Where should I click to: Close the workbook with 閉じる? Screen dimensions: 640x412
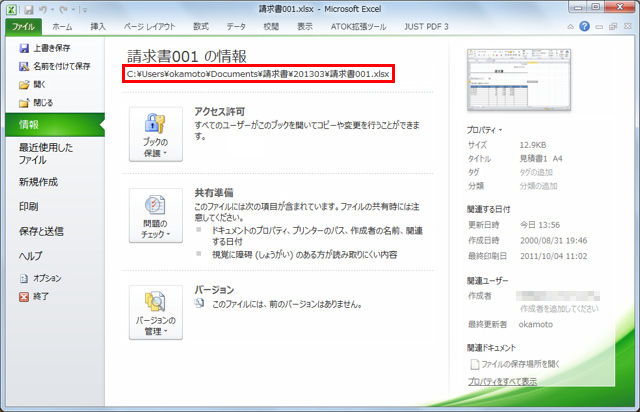coord(36,102)
